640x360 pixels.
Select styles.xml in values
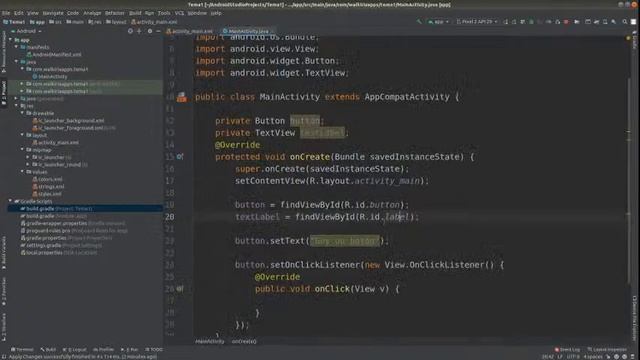pyautogui.click(x=47, y=194)
